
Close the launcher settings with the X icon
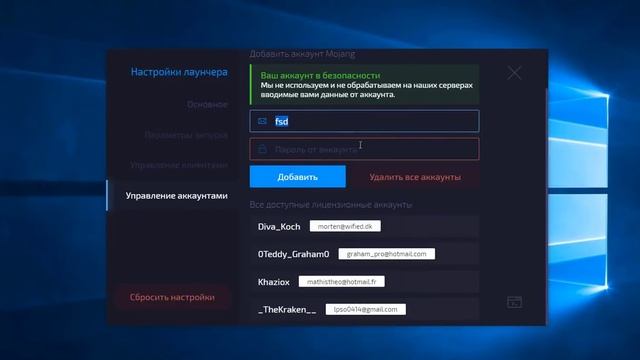tap(514, 73)
